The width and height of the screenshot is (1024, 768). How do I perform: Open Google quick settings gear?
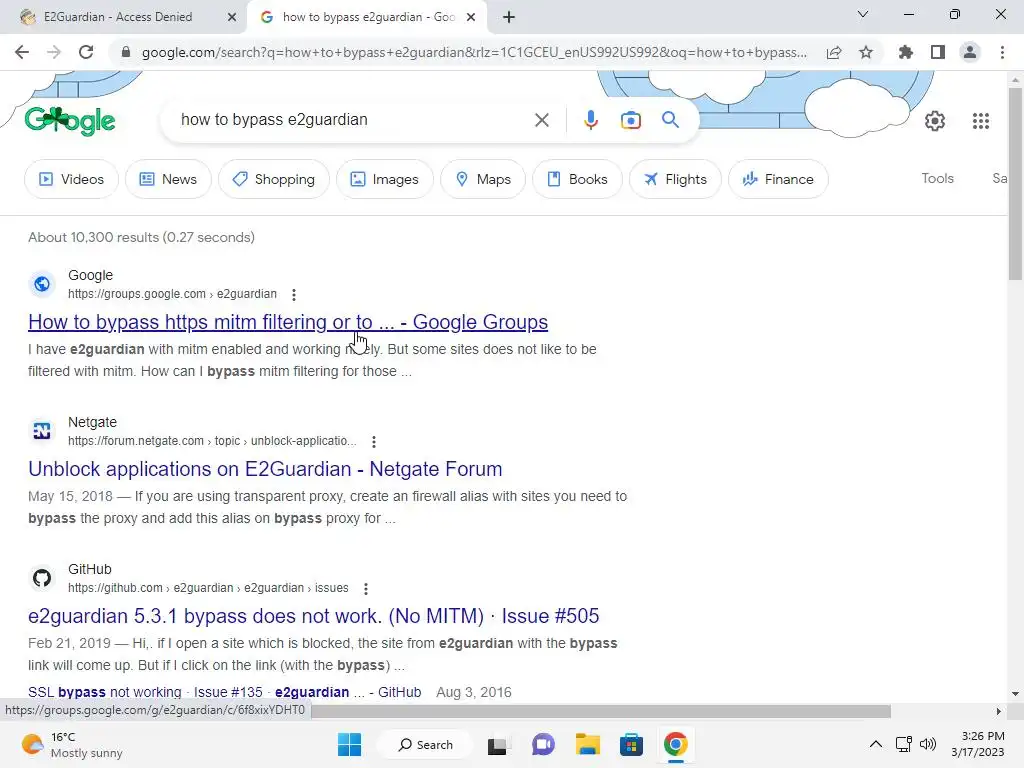tap(935, 121)
